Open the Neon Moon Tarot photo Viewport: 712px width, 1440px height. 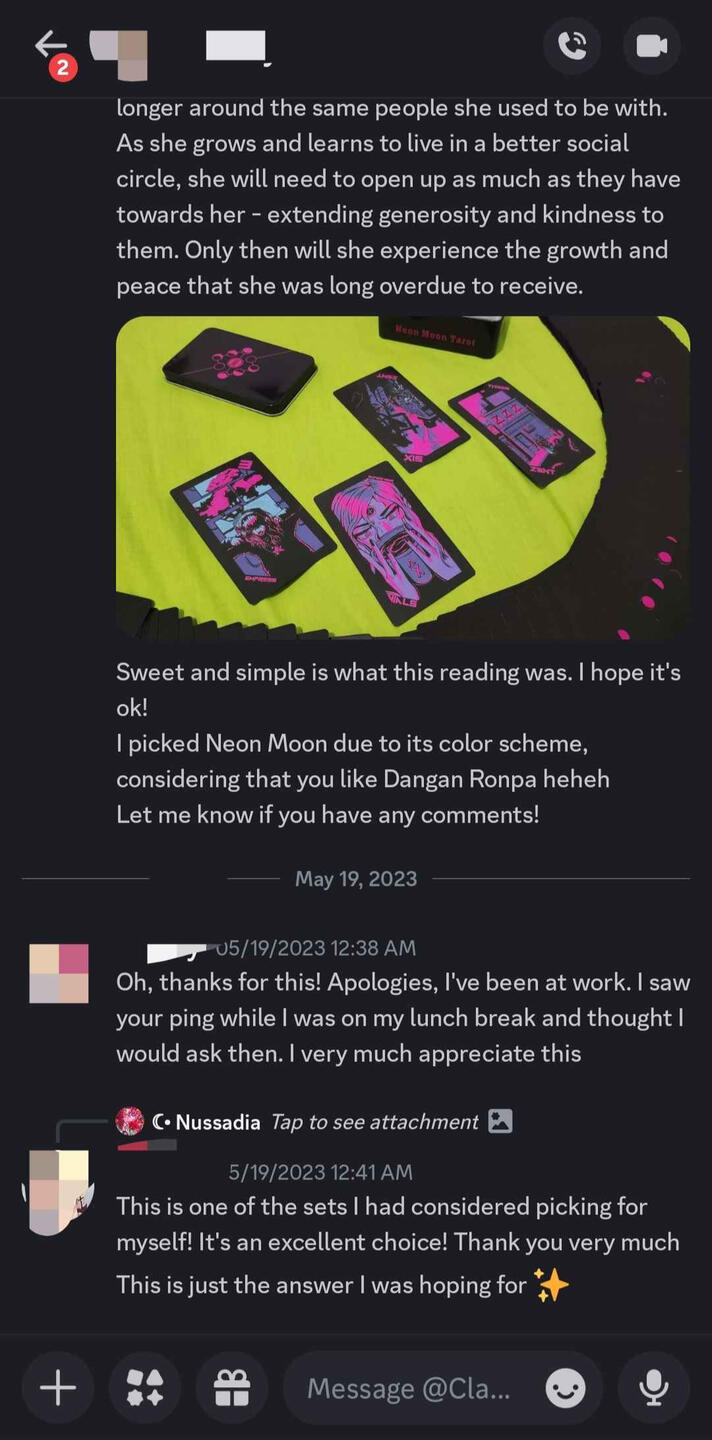click(403, 478)
